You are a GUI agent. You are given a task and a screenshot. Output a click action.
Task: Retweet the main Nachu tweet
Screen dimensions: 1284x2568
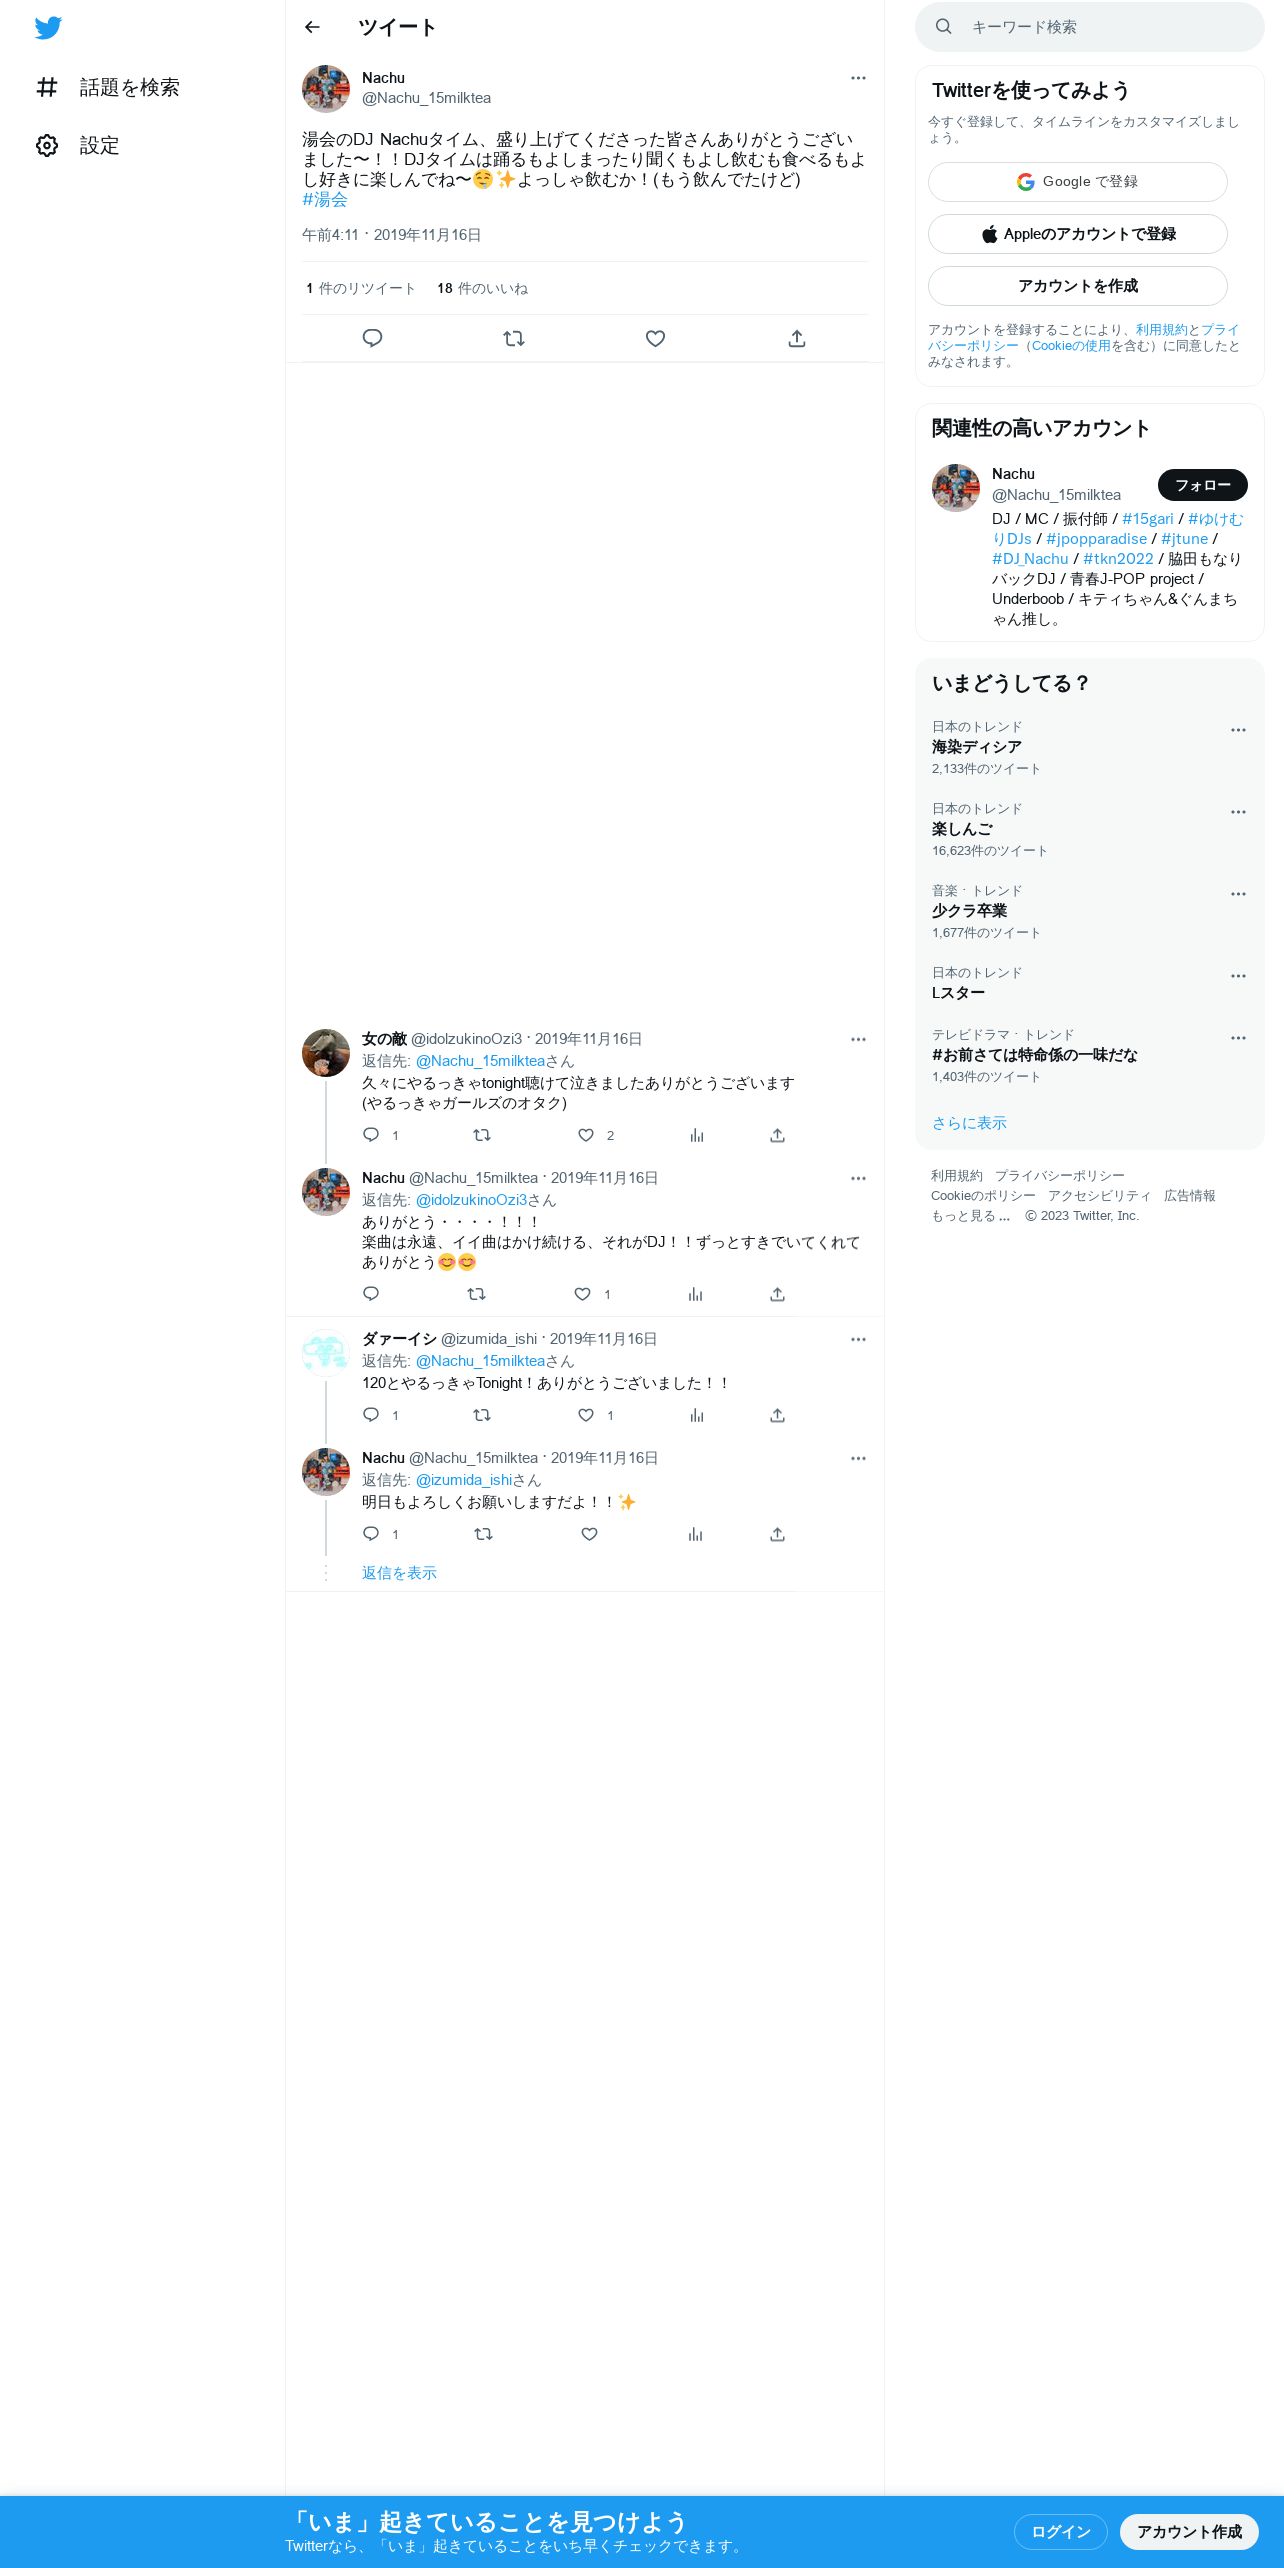click(x=514, y=338)
